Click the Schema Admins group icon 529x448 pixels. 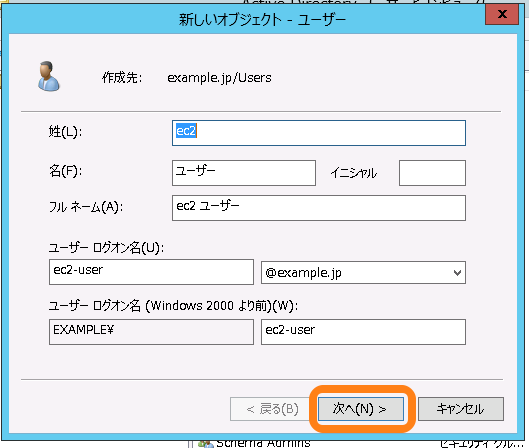[x=206, y=445]
